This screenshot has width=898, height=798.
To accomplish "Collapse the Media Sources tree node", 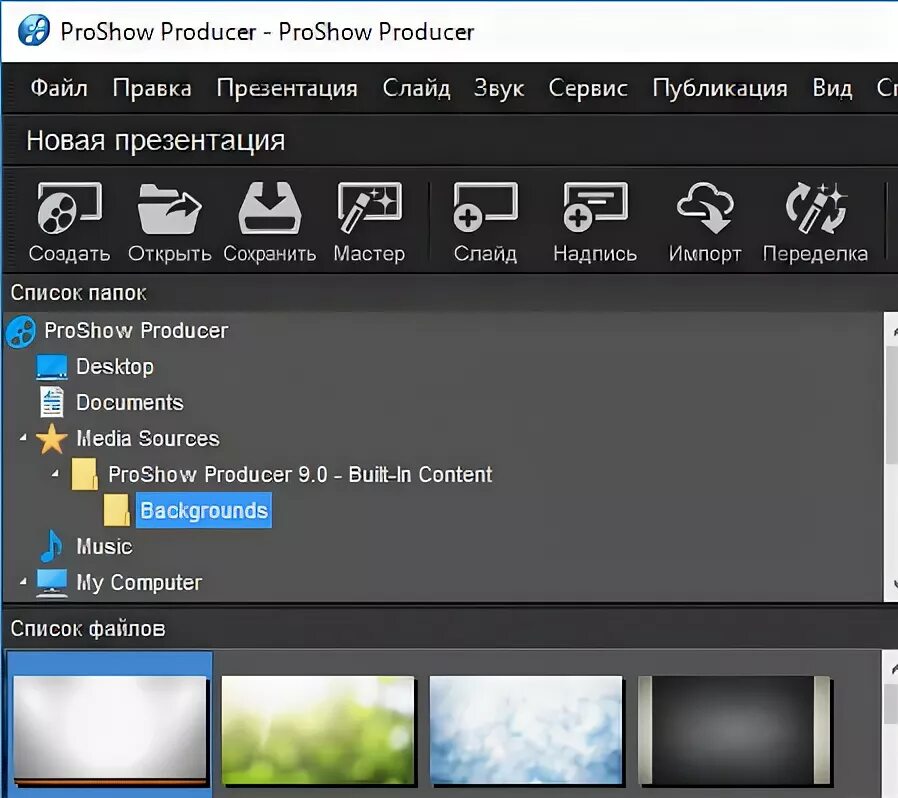I will [23, 438].
